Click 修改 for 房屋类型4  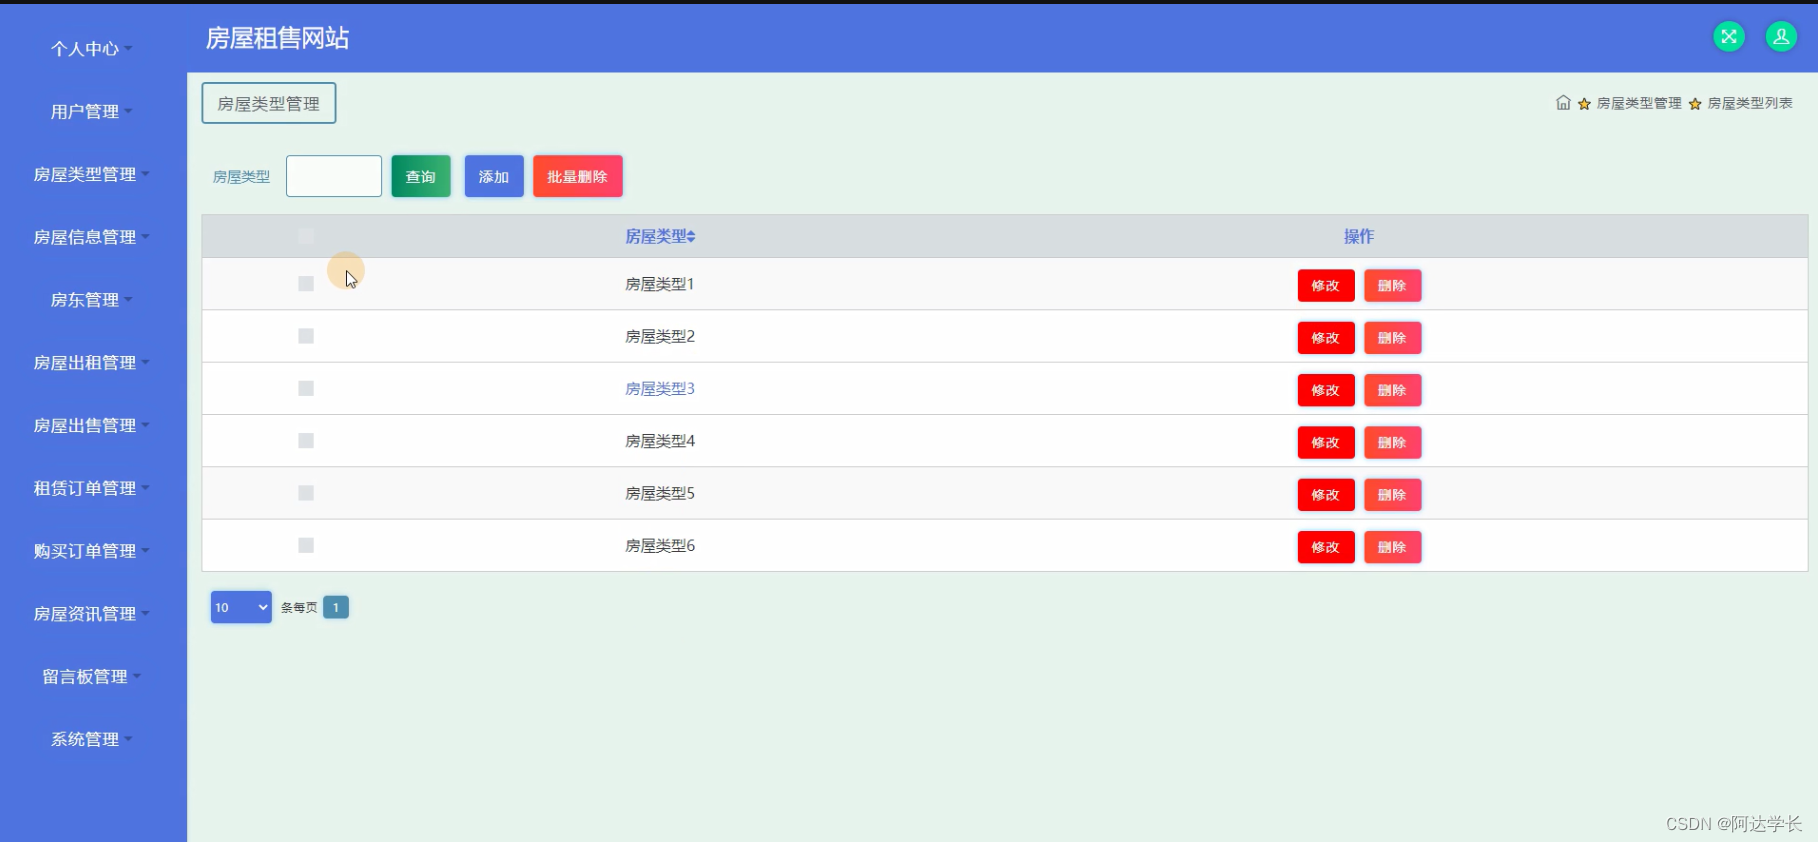pos(1326,443)
